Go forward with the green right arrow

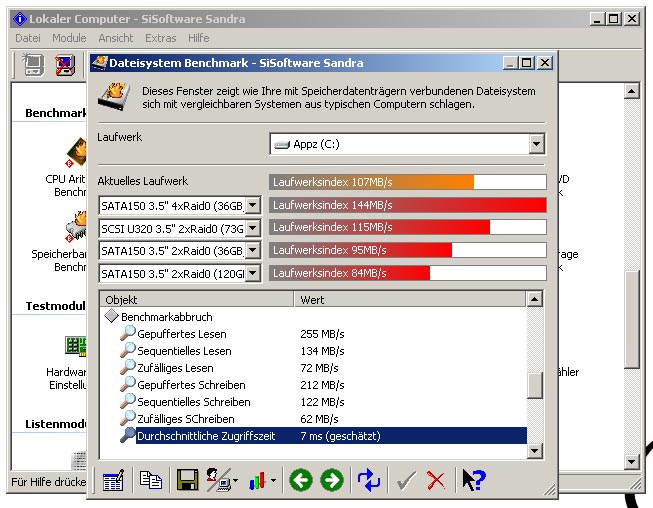(332, 480)
